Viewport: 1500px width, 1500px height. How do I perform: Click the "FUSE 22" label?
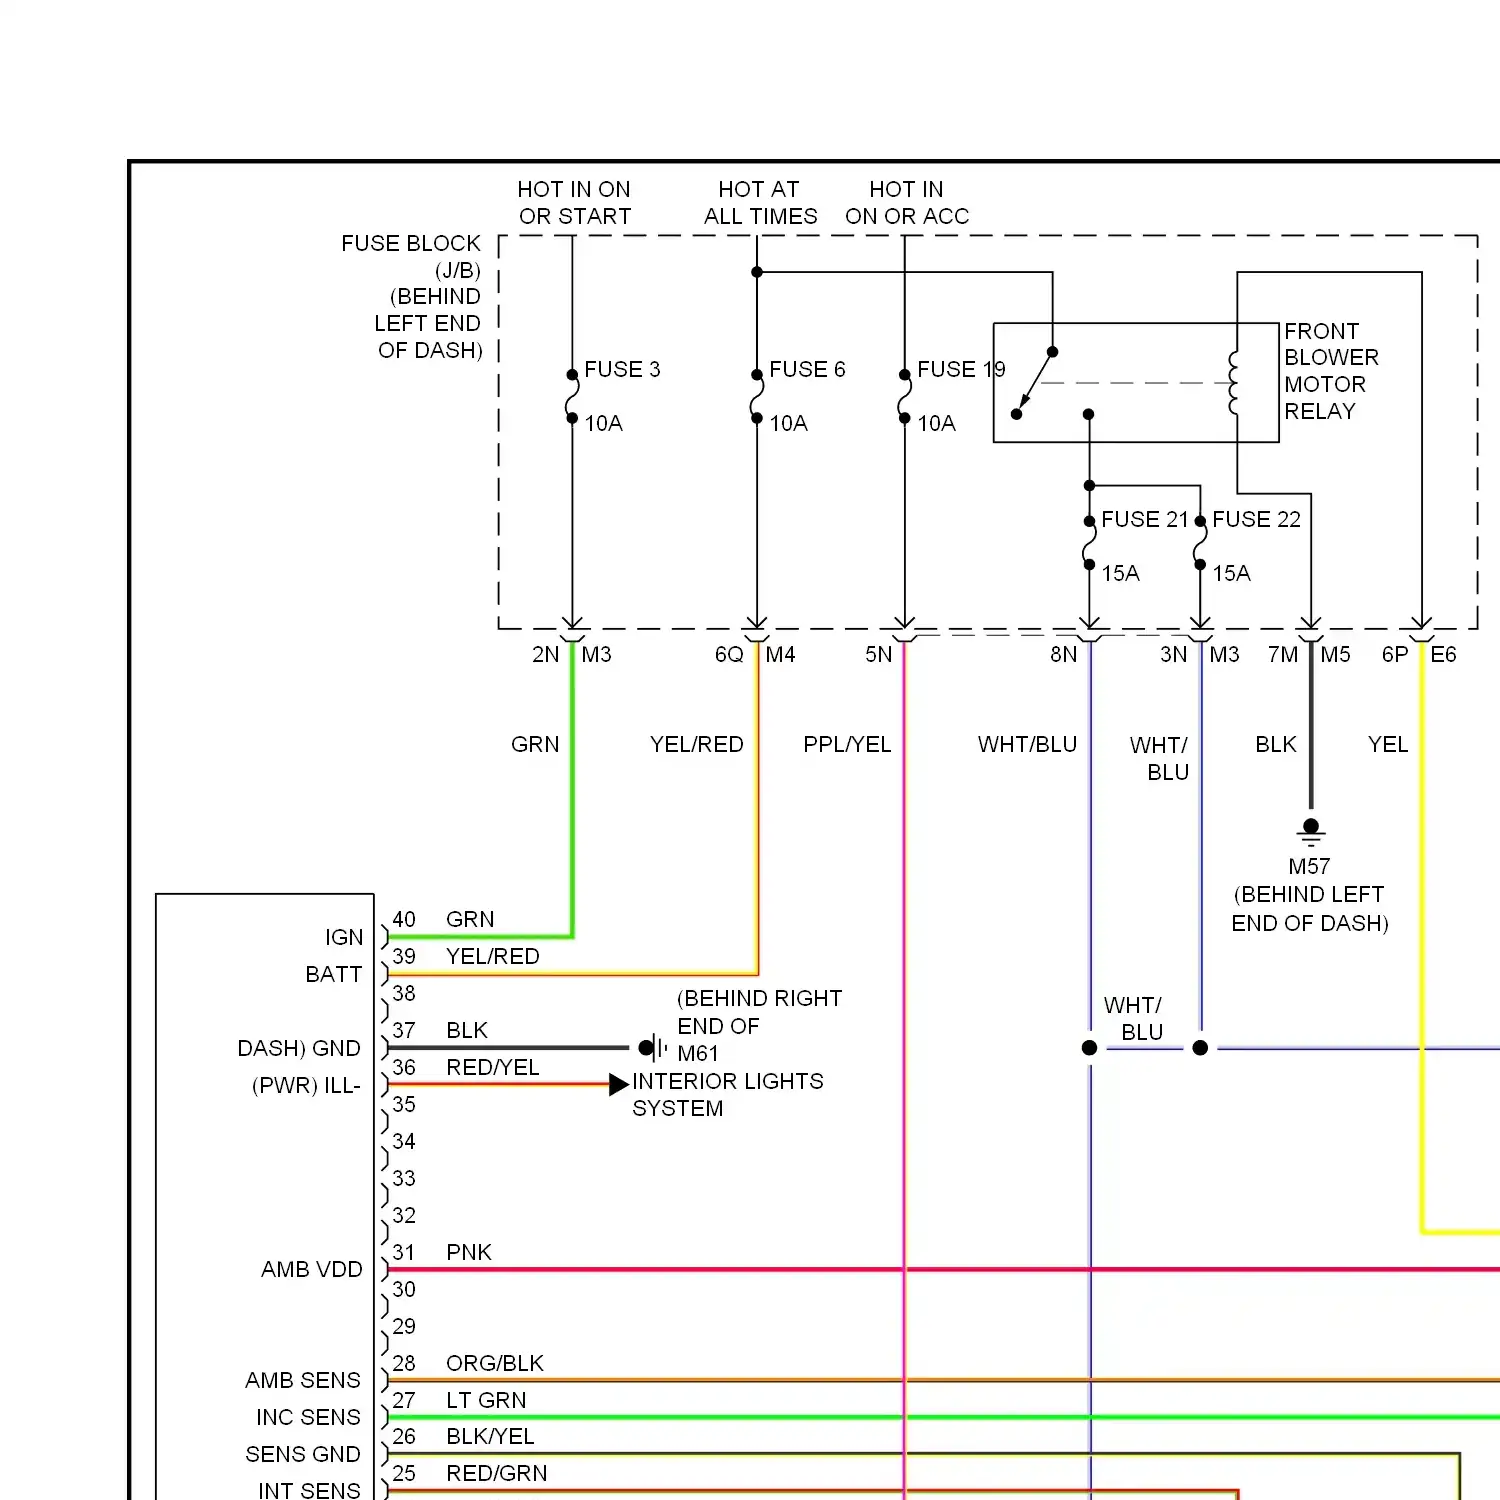click(x=1256, y=520)
